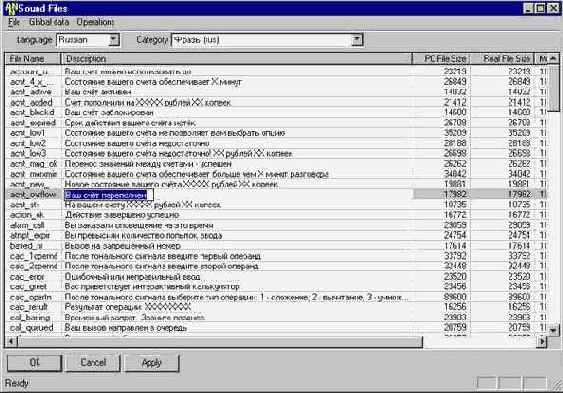563x393 pixels.
Task: Click PC File Size value 10735
Action: (455, 205)
